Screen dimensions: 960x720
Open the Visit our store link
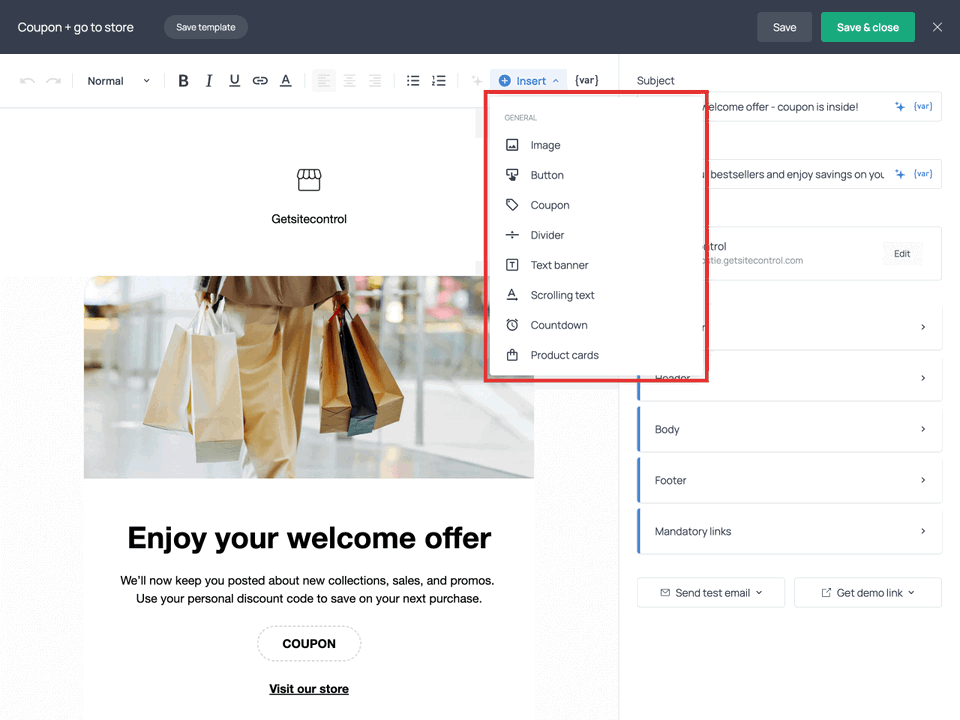[308, 688]
